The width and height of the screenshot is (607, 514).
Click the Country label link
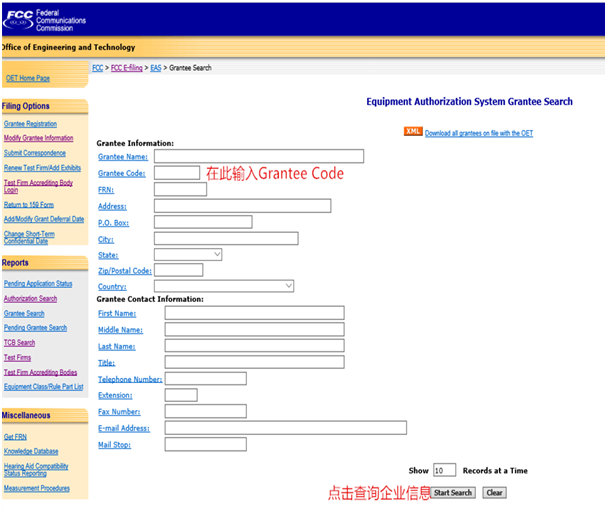[112, 287]
